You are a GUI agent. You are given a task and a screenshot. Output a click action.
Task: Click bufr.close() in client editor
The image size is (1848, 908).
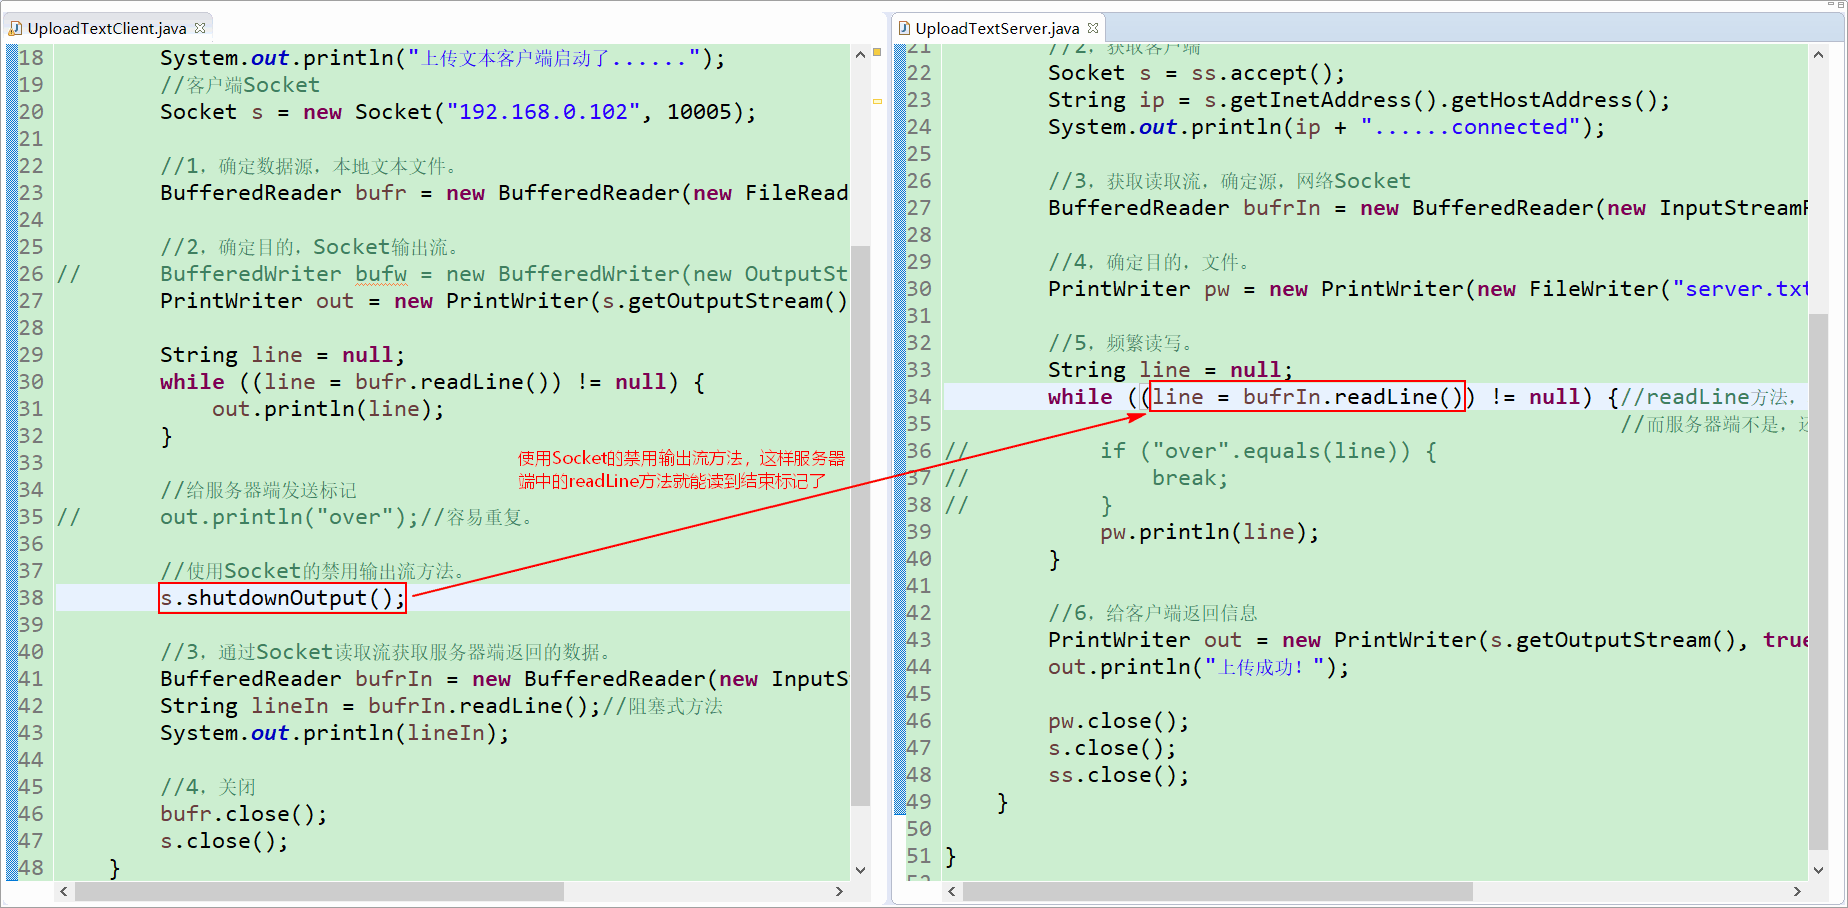click(244, 814)
